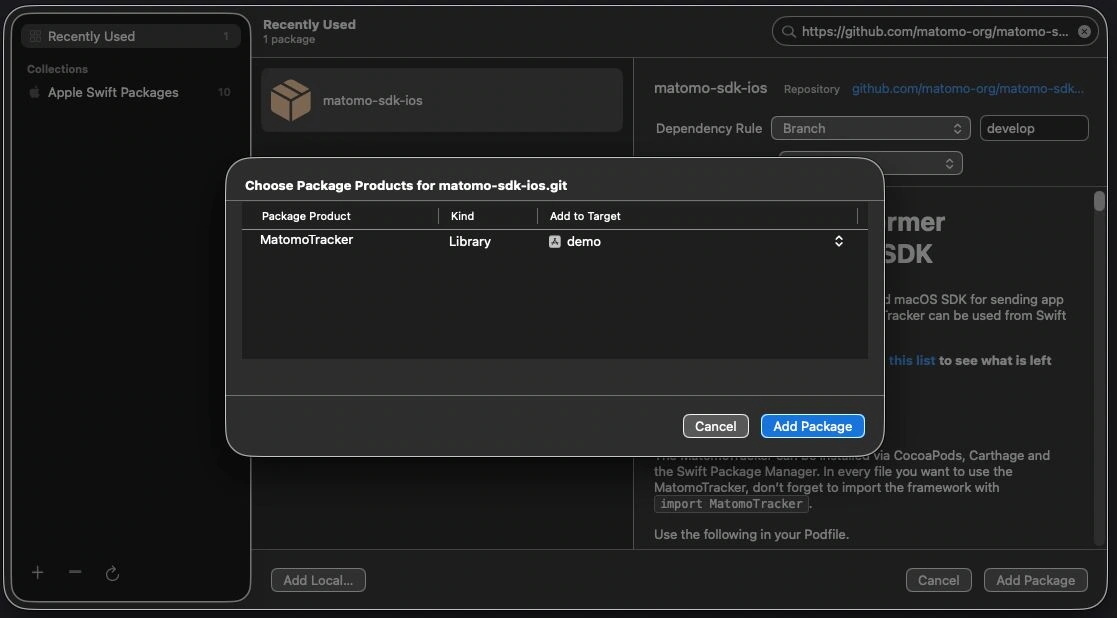Viewport: 1117px width, 618px height.
Task: Click the plus icon to add a collection
Action: 38,572
